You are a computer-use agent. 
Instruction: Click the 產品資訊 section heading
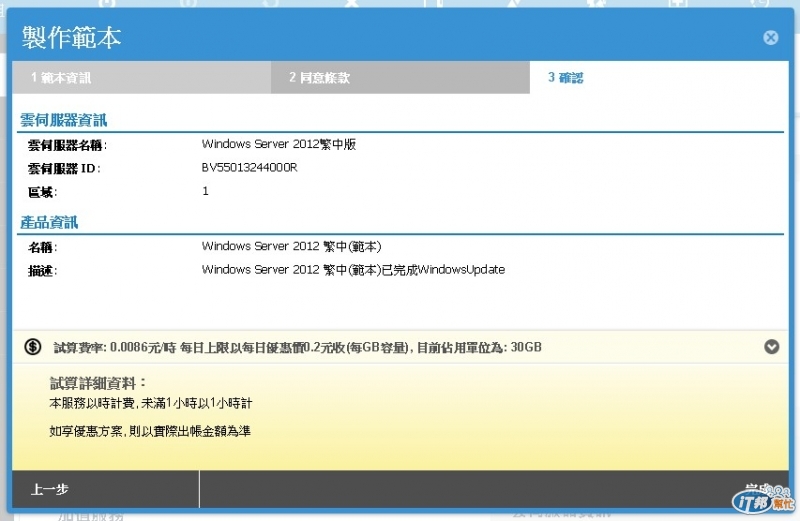click(x=49, y=222)
